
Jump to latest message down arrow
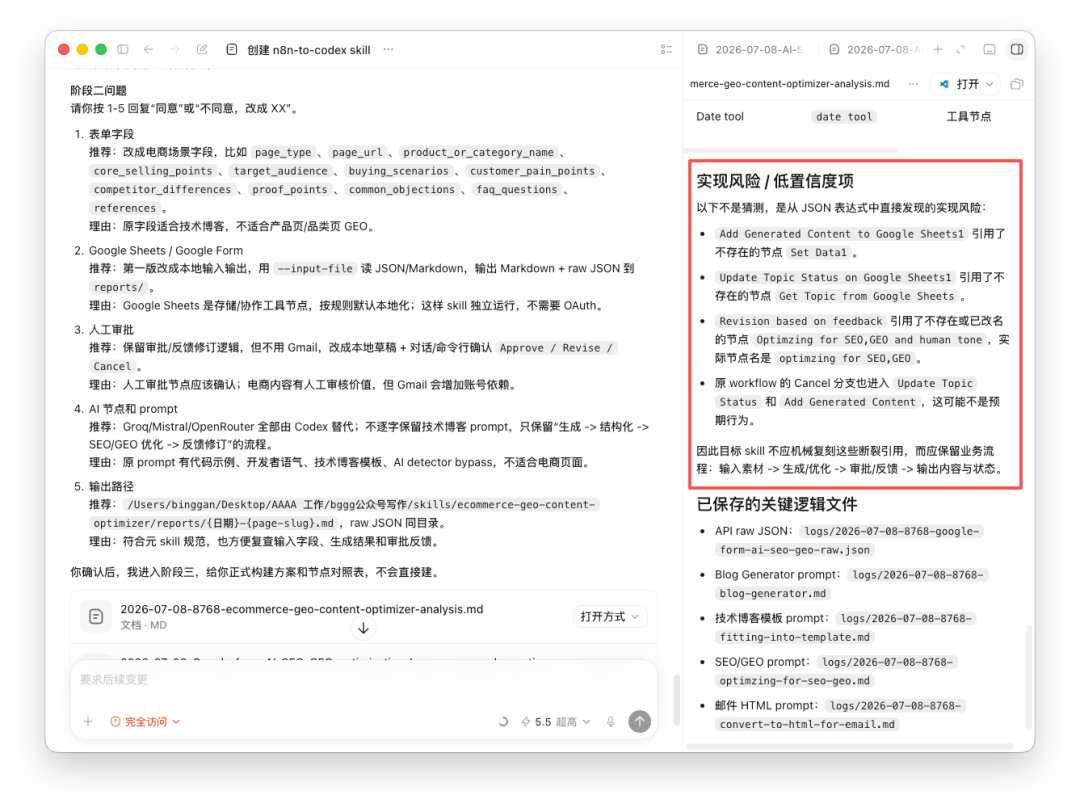click(363, 628)
